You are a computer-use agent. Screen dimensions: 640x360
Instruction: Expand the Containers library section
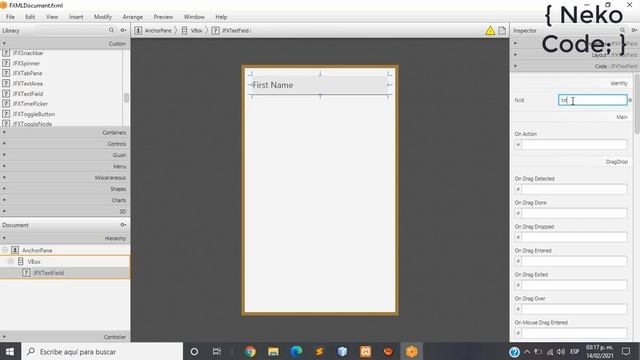click(x=65, y=132)
